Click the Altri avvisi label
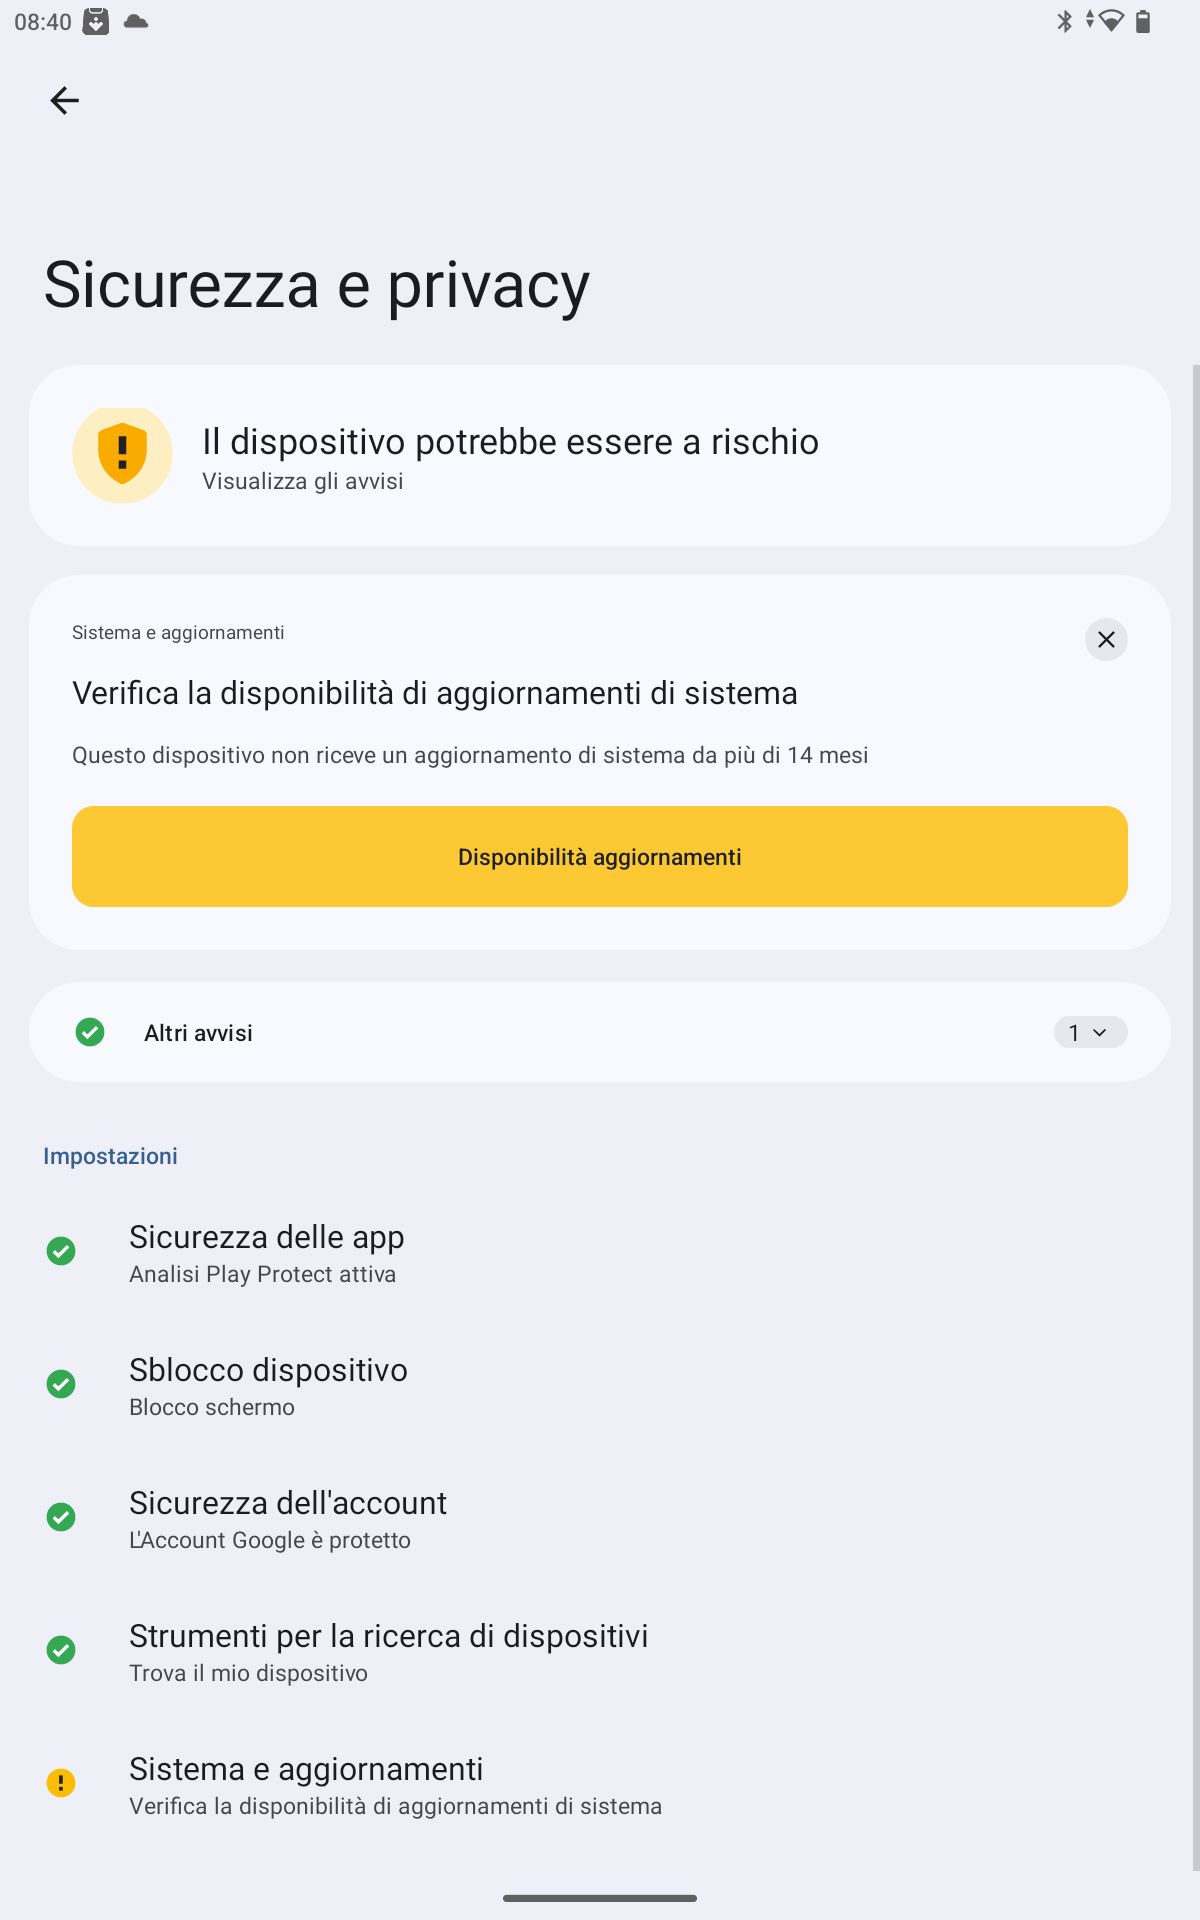Screen dimensions: 1200x1920 pos(198,1033)
